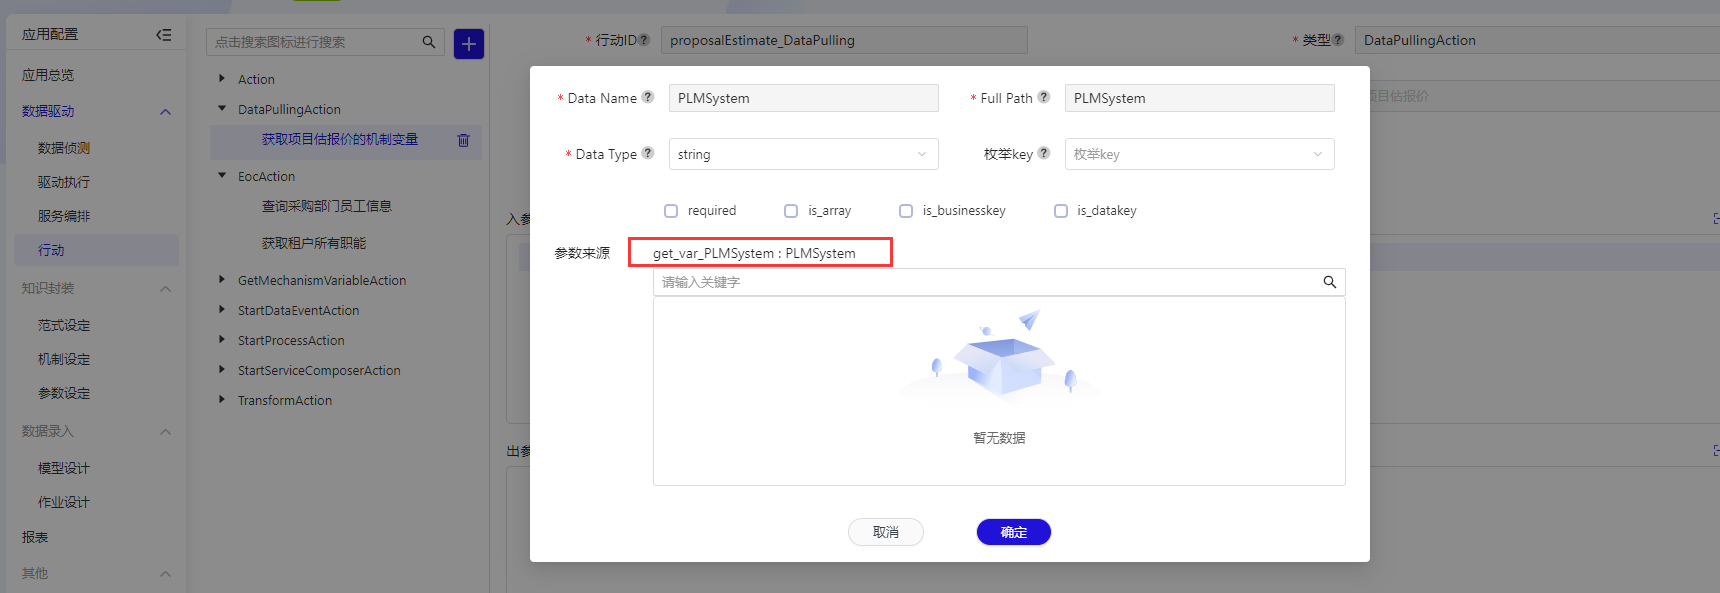Toggle the is_array checkbox
The image size is (1720, 593).
(791, 211)
